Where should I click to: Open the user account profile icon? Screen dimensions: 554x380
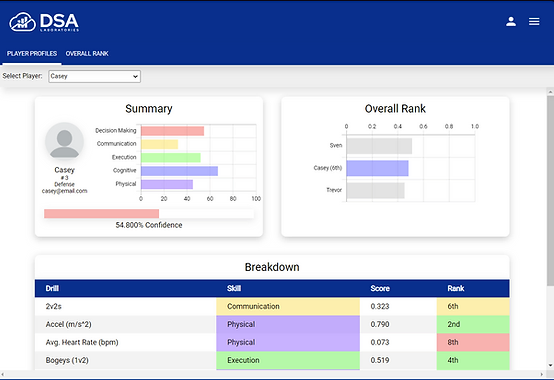pyautogui.click(x=511, y=22)
